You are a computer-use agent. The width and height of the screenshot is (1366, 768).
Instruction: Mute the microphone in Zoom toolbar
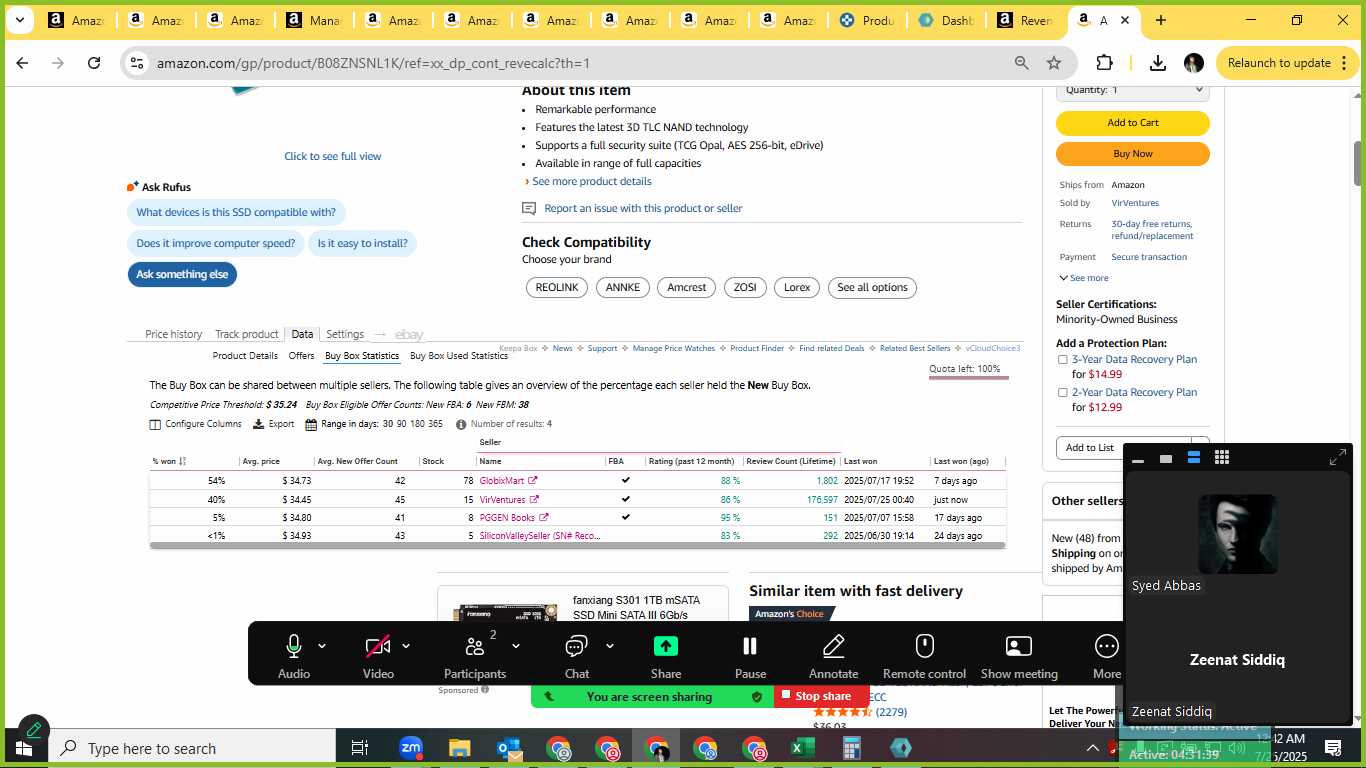(293, 647)
